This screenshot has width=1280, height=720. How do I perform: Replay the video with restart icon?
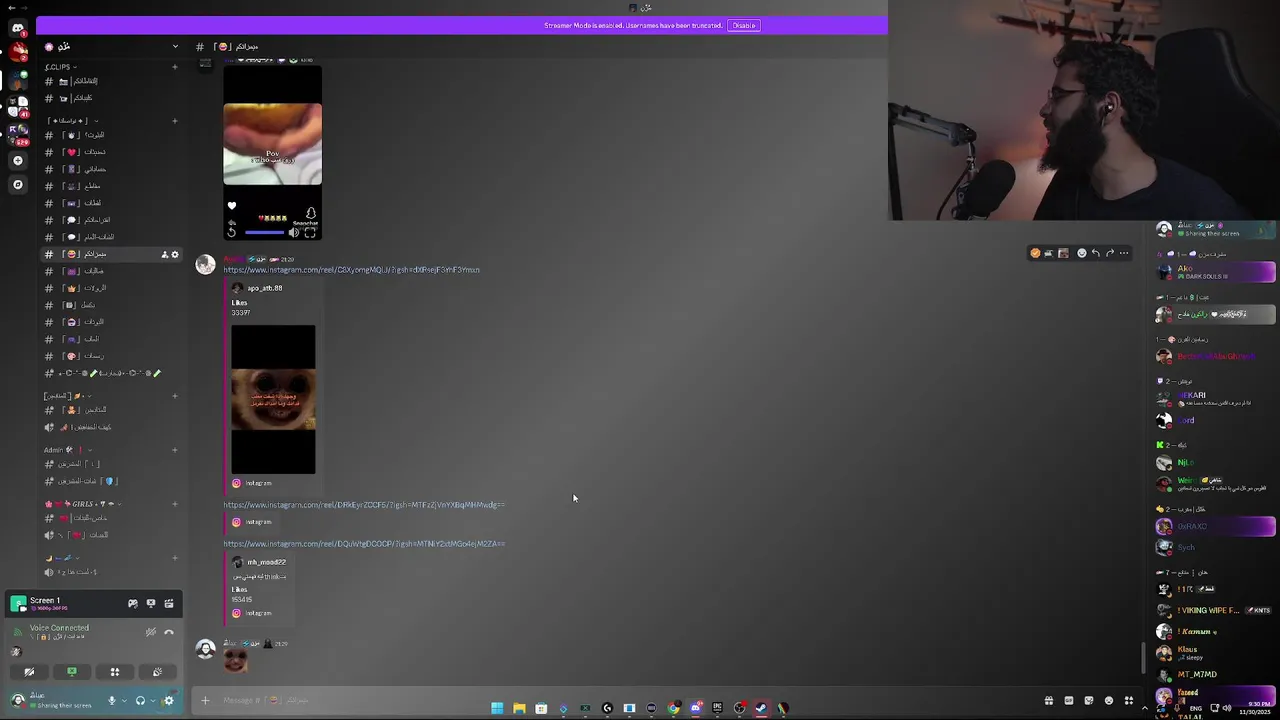point(231,232)
